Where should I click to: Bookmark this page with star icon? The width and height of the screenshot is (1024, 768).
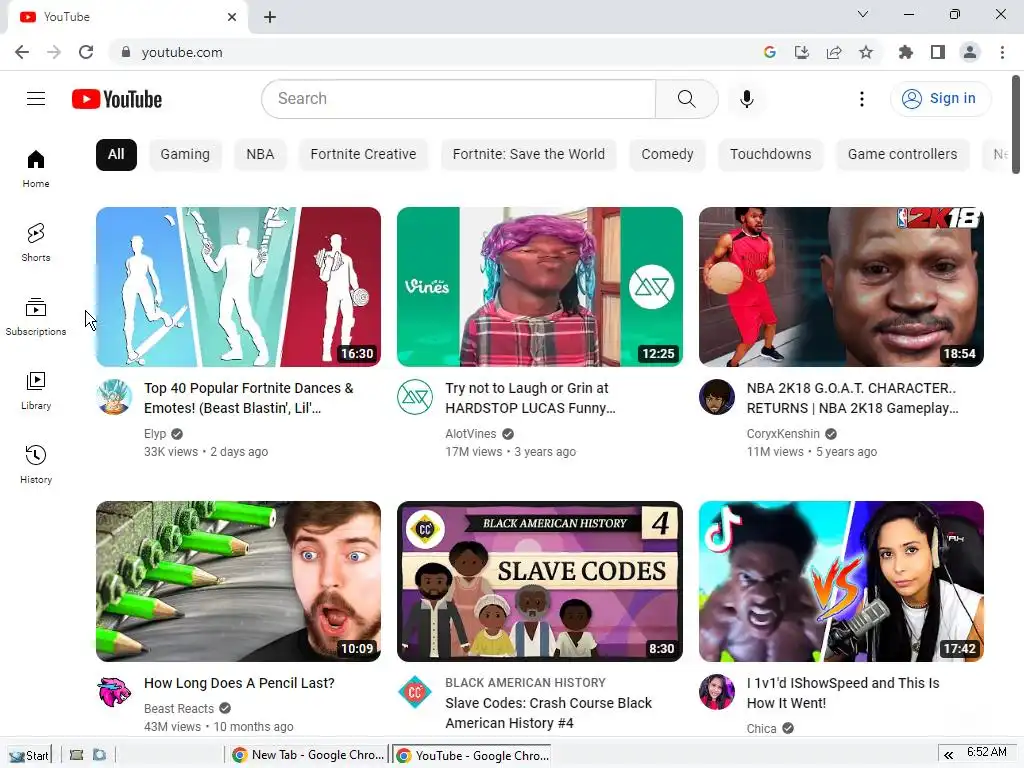pyautogui.click(x=865, y=52)
